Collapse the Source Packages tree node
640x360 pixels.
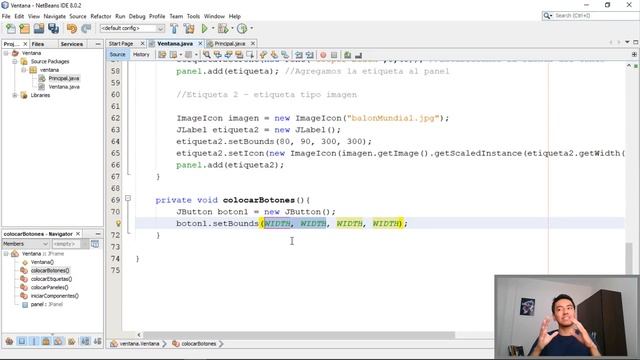[15, 62]
